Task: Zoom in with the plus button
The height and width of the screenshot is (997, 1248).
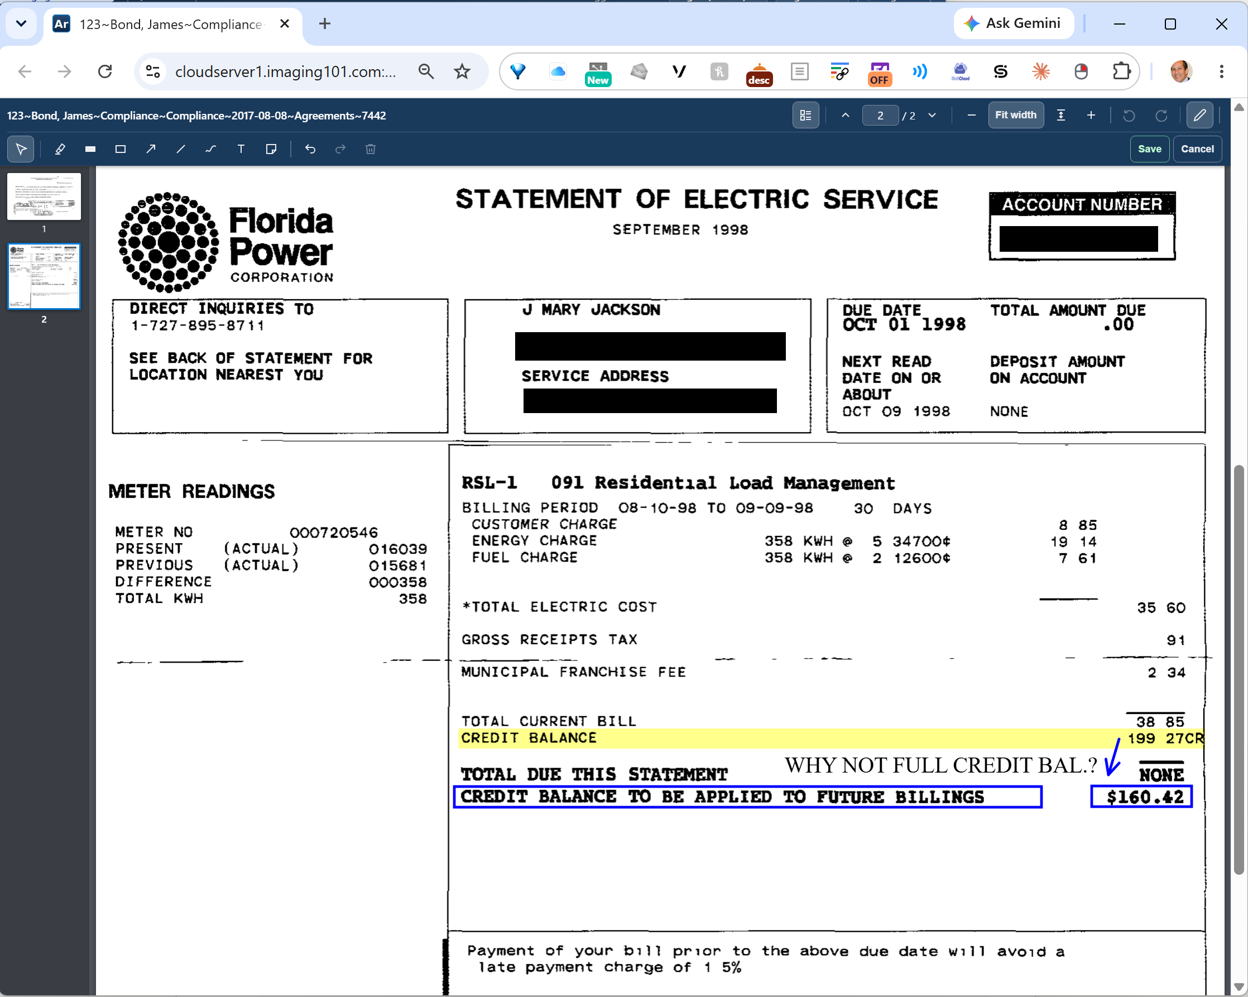Action: [1091, 116]
